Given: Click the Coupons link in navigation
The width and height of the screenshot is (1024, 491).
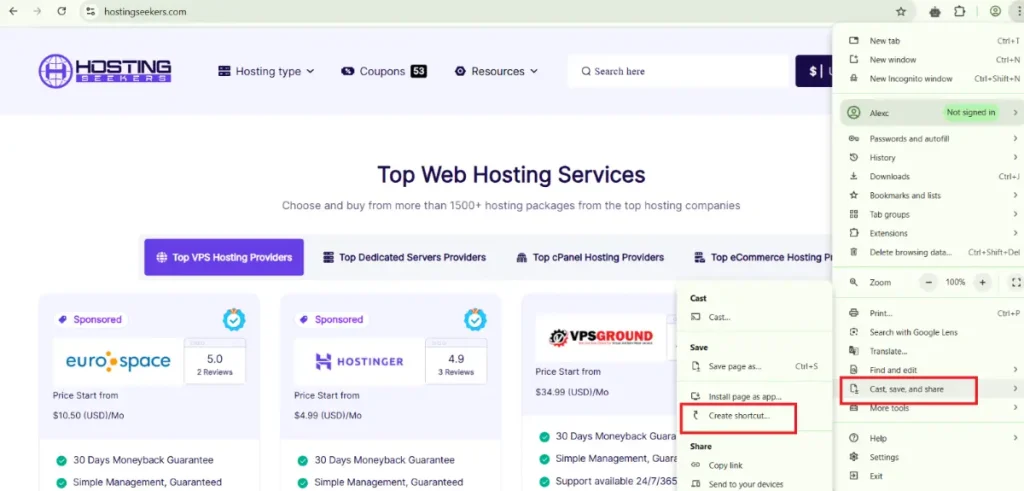Looking at the screenshot, I should tap(384, 71).
